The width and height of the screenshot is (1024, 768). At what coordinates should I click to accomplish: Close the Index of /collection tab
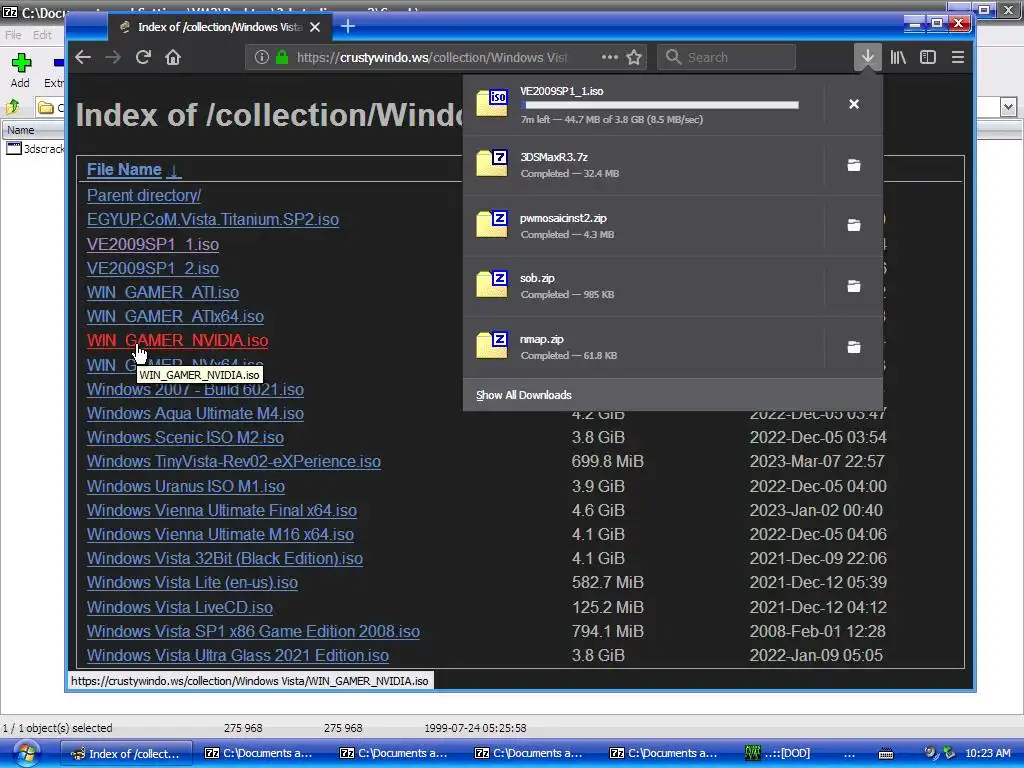coord(315,27)
